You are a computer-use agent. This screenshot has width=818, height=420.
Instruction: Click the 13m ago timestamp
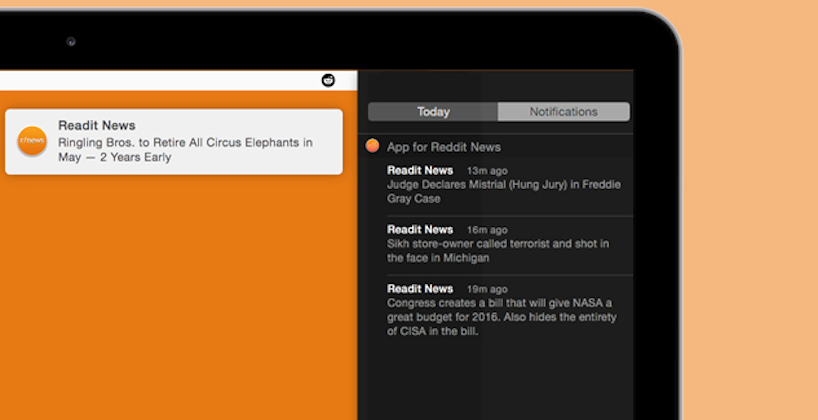pos(487,171)
